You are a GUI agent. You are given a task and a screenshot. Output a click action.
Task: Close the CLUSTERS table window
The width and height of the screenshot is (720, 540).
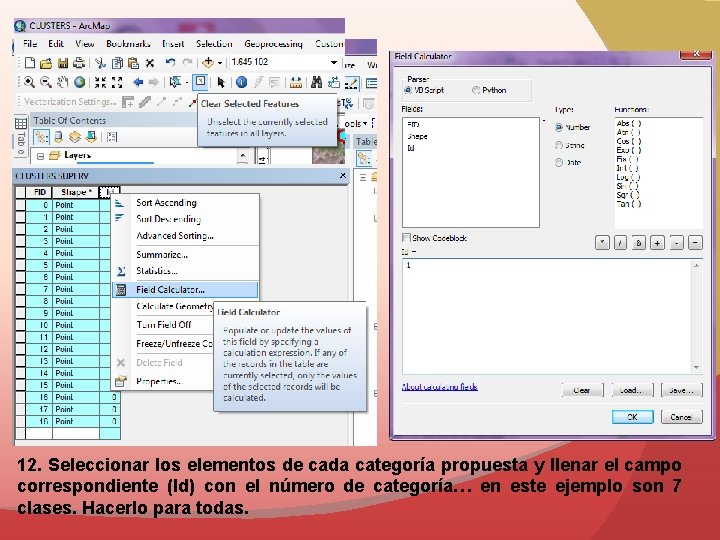(343, 176)
